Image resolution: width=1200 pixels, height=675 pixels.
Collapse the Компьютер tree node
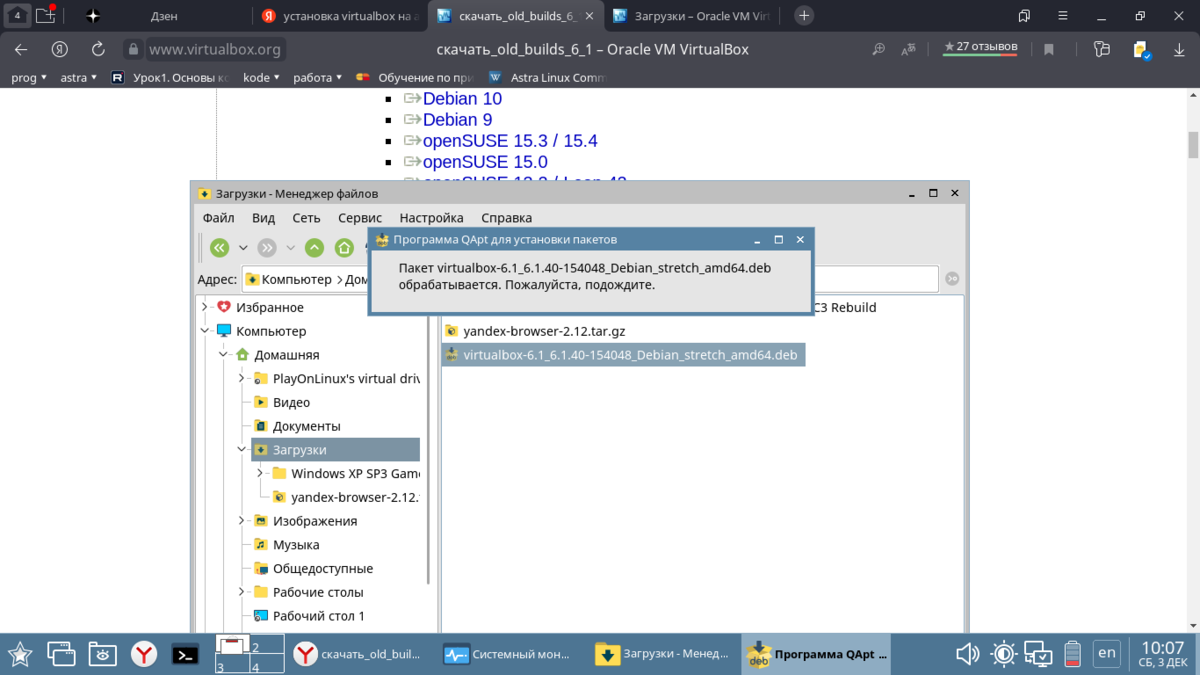205,331
